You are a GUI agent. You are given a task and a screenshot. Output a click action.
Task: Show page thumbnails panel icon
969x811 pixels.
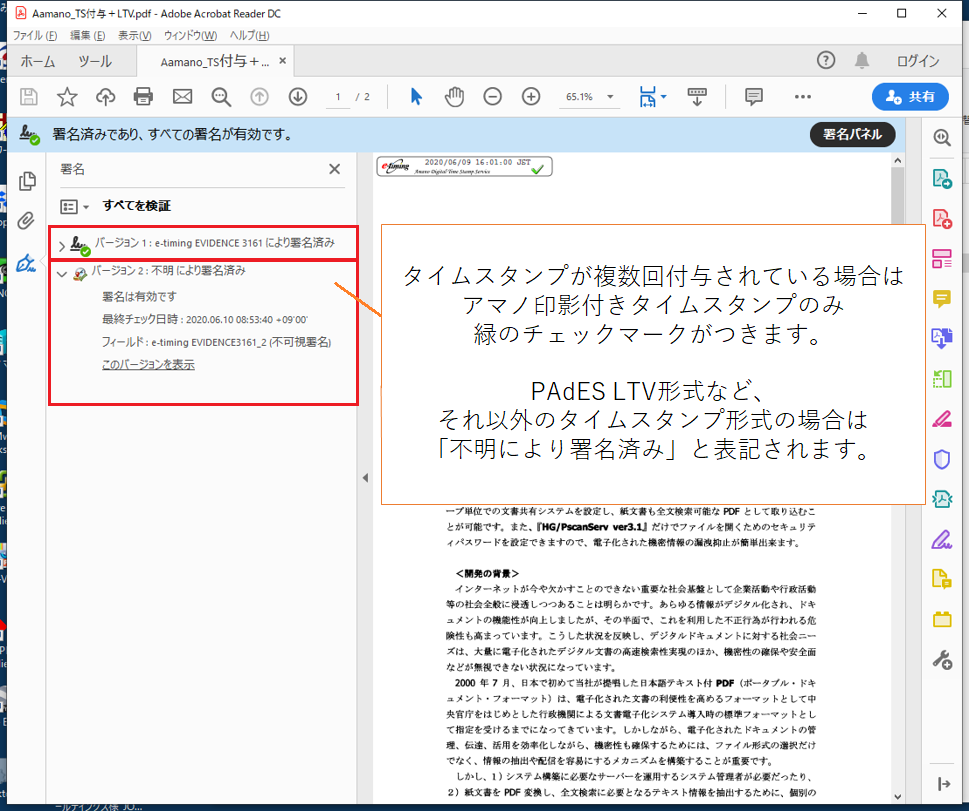[27, 180]
